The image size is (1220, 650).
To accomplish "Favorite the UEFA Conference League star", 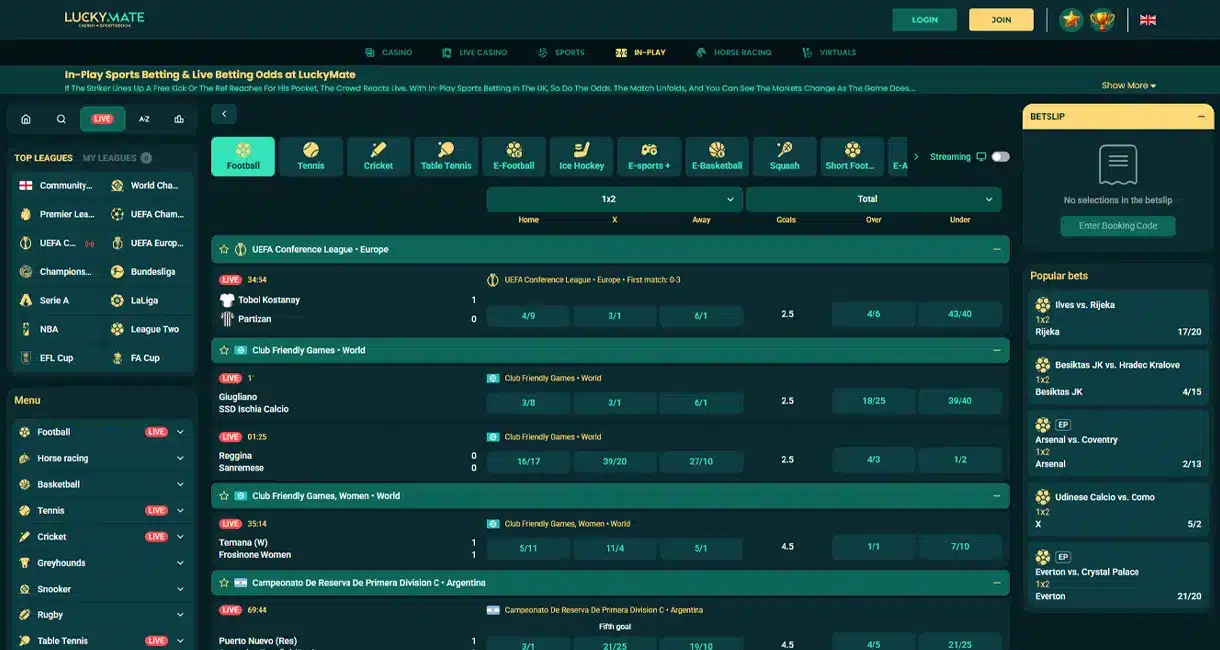I will pos(224,249).
